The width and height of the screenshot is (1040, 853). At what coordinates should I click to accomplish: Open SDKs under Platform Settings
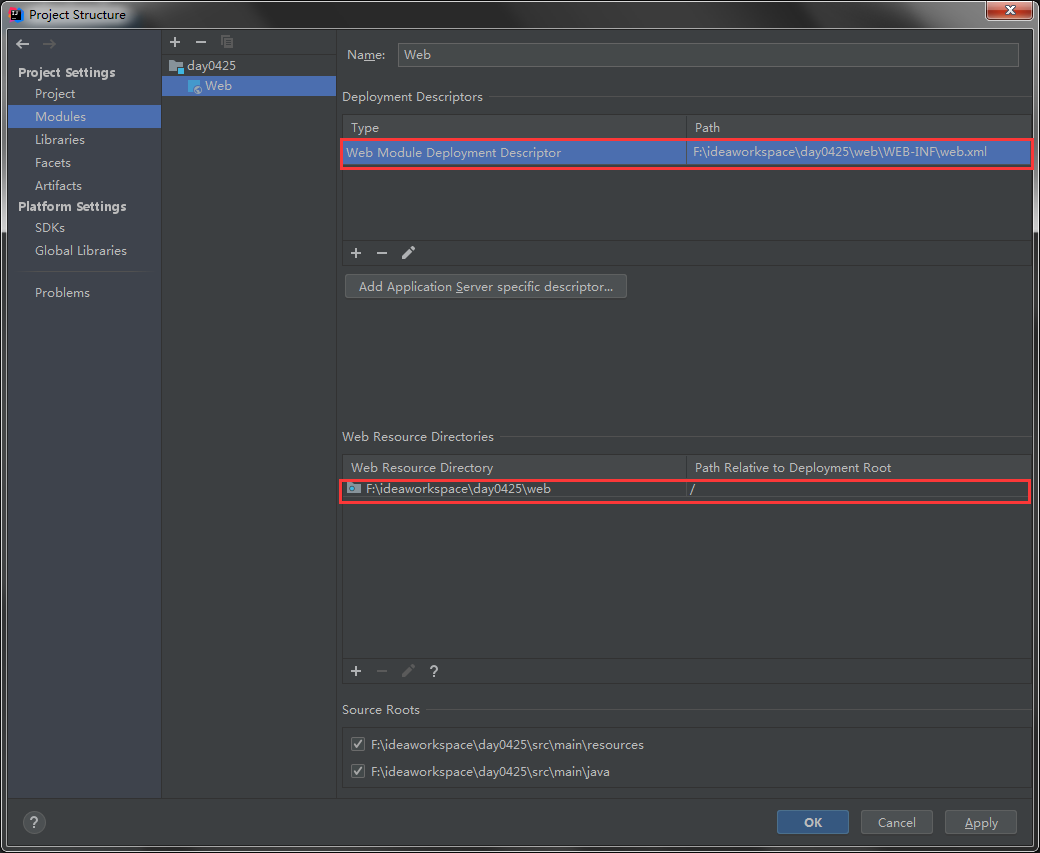(50, 228)
